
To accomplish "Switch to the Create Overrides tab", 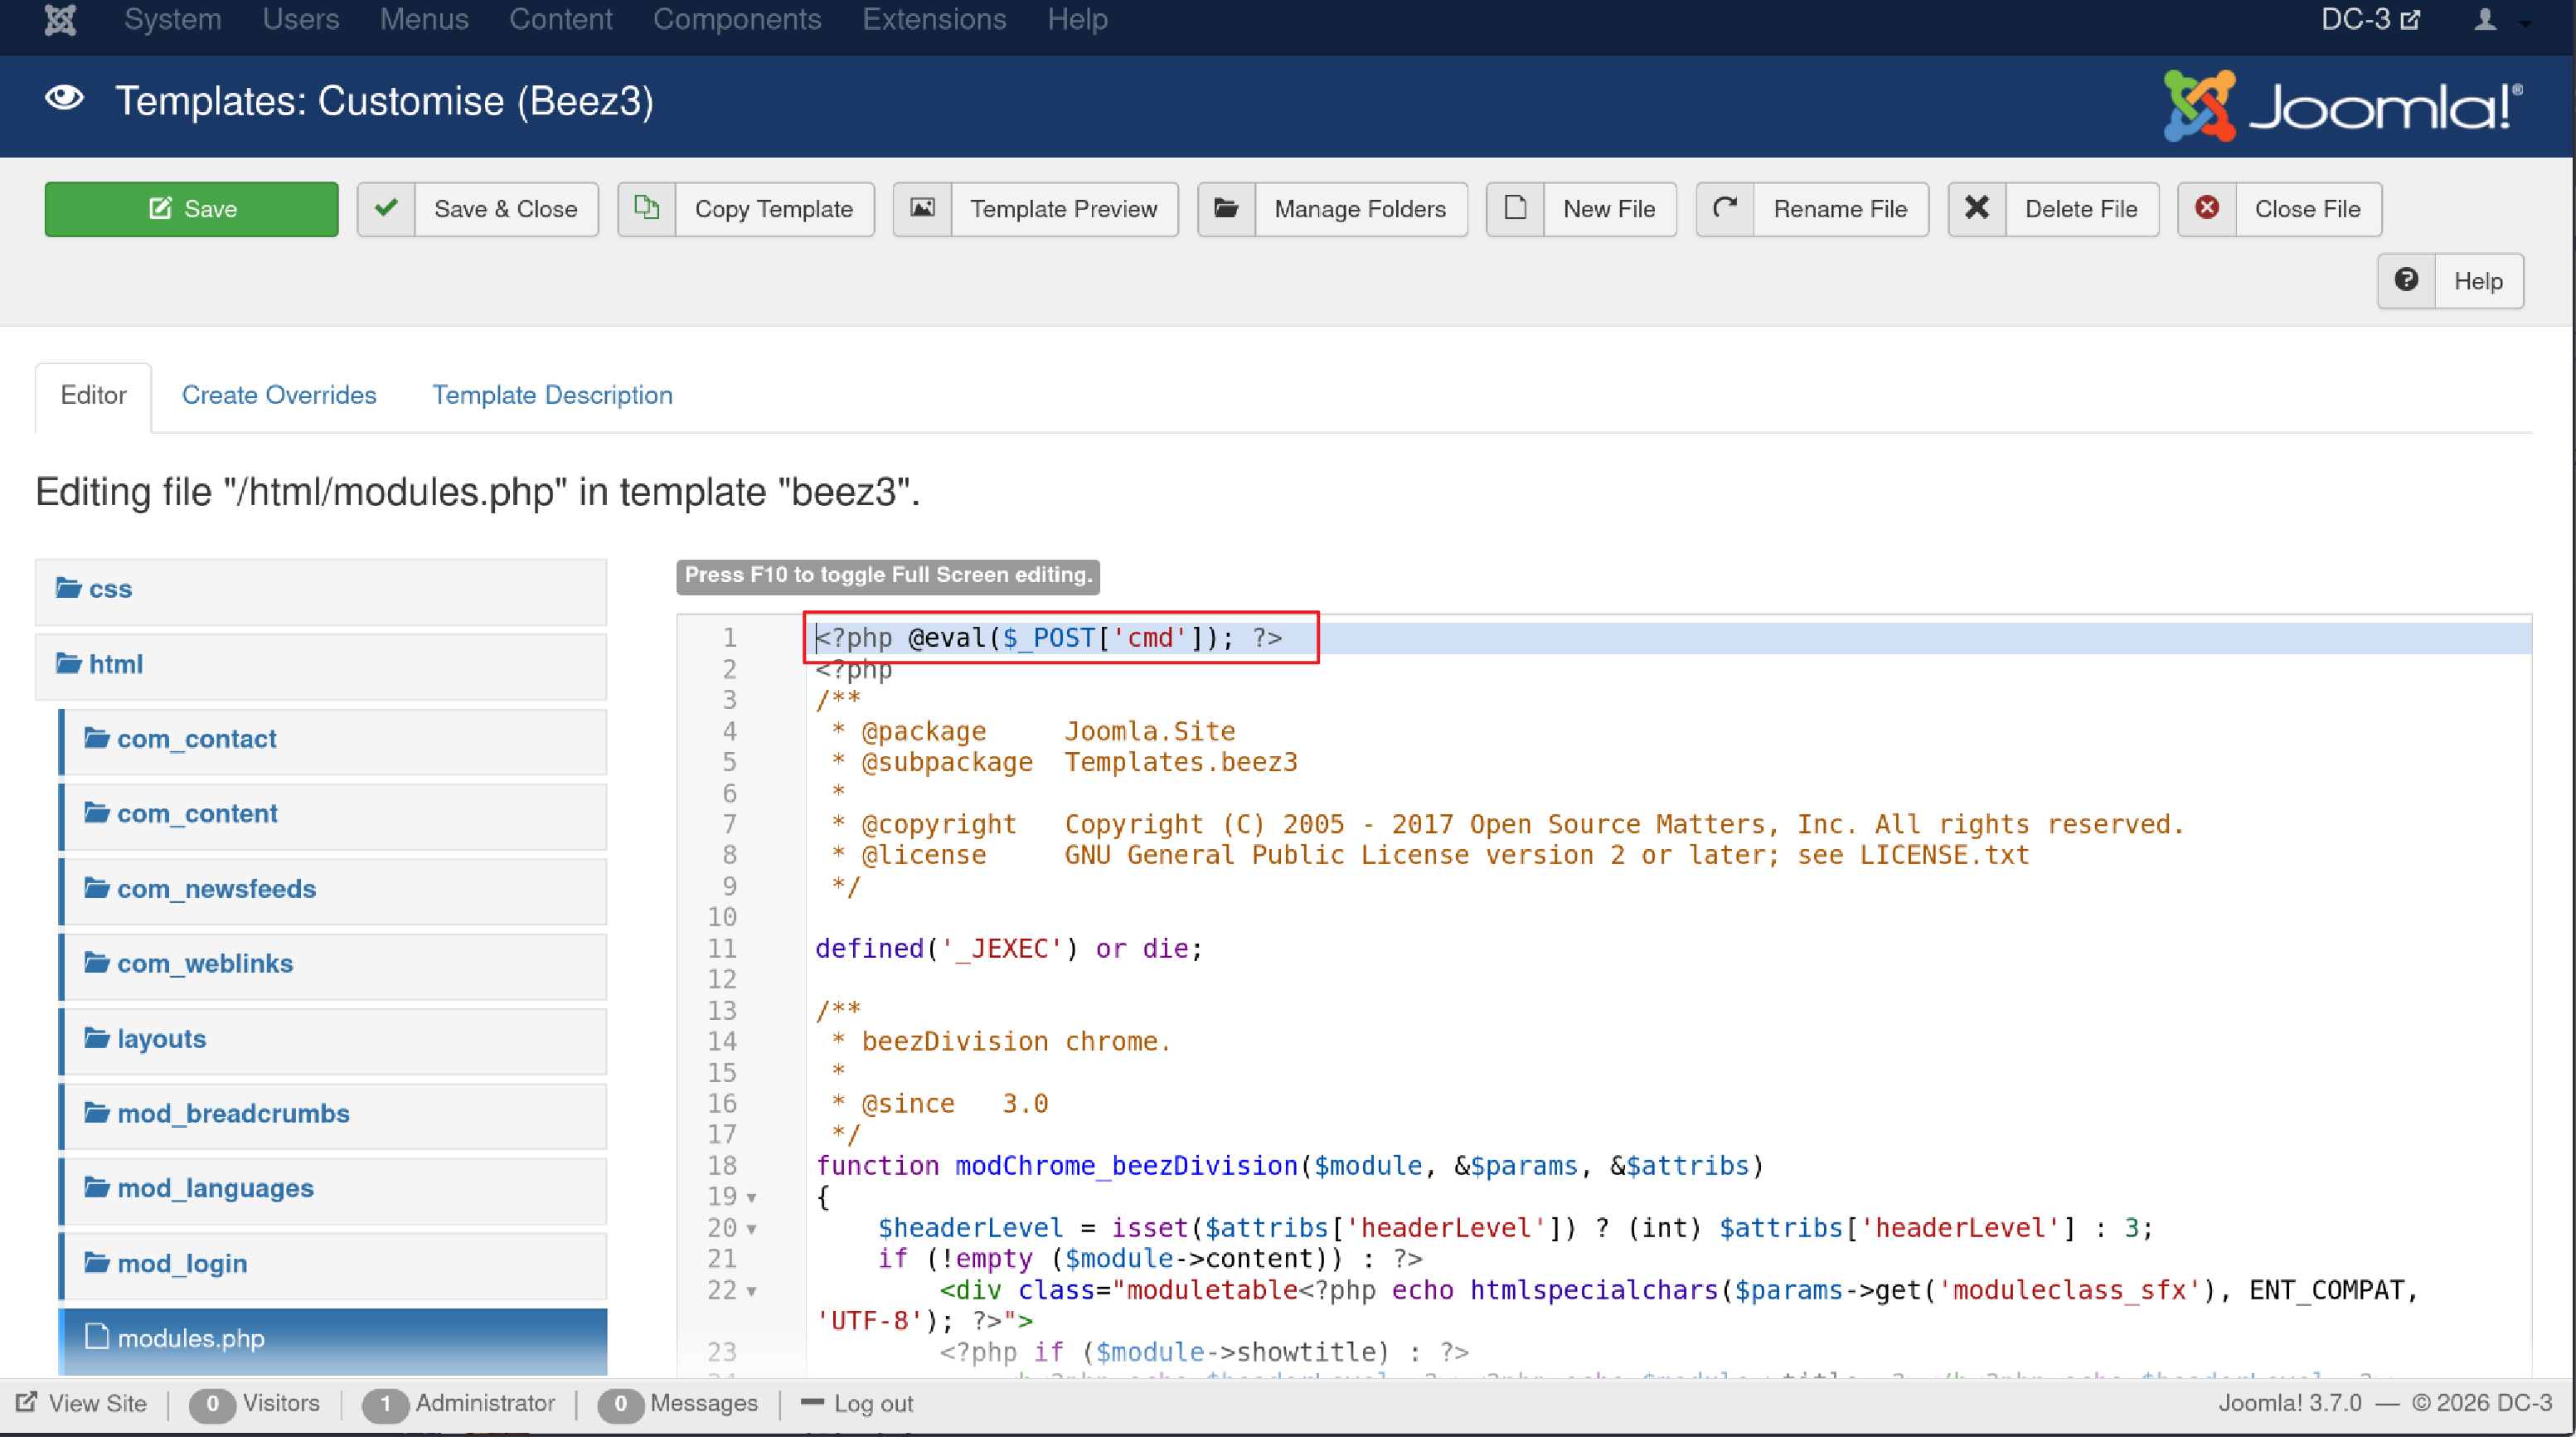I will click(279, 396).
